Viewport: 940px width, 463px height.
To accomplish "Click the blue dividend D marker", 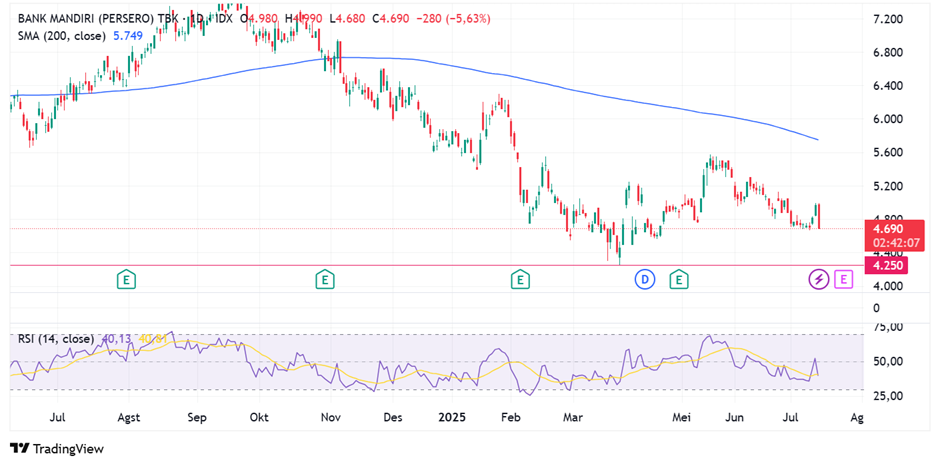I will click(x=645, y=279).
